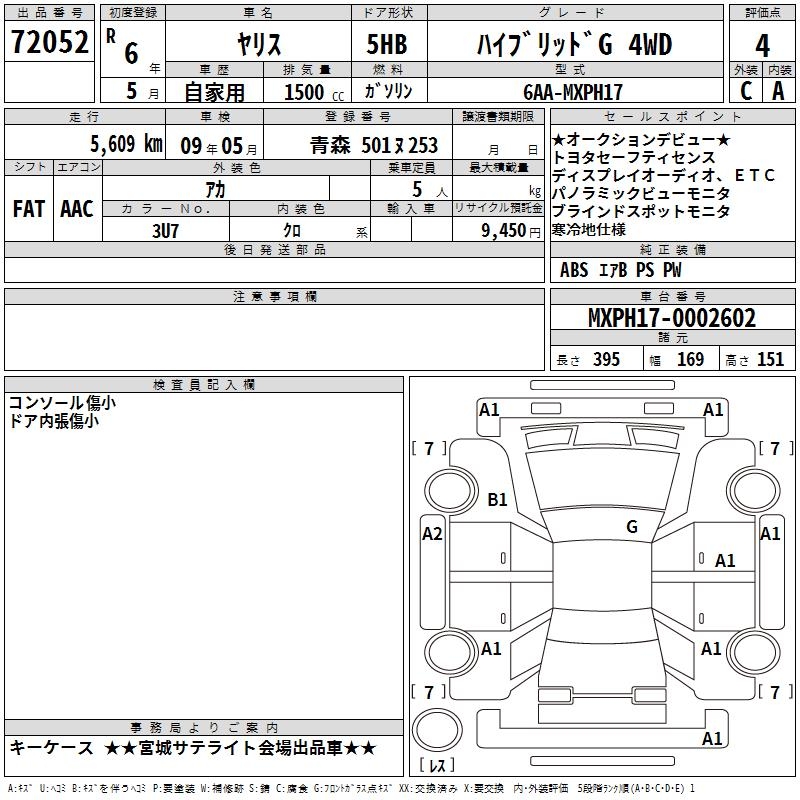This screenshot has height=800, width=800.
Task: Click inspector note ドア内張傷小
Action: [53, 421]
